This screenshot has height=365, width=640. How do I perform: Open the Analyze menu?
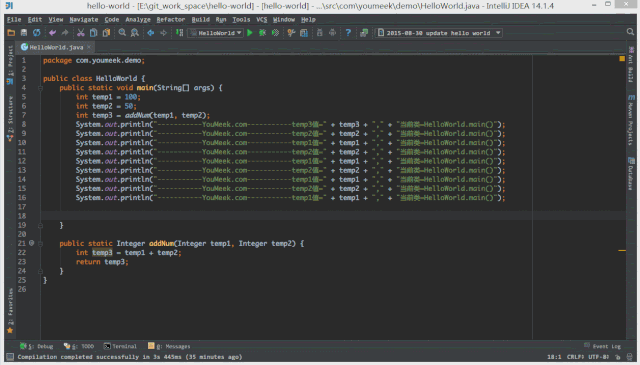coord(138,20)
